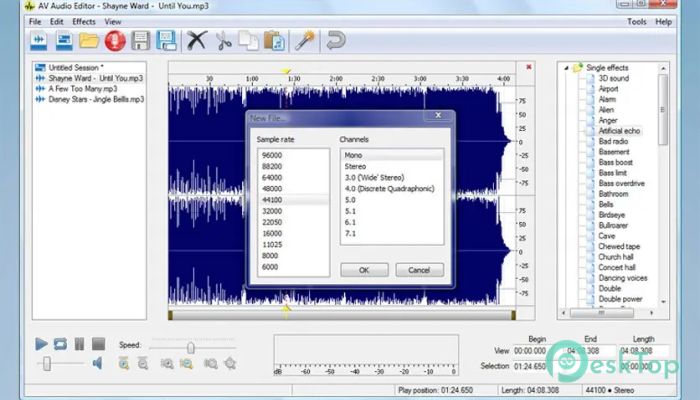Image resolution: width=700 pixels, height=400 pixels.
Task: Click the effects panel scroll-down arrow
Action: pyautogui.click(x=663, y=302)
